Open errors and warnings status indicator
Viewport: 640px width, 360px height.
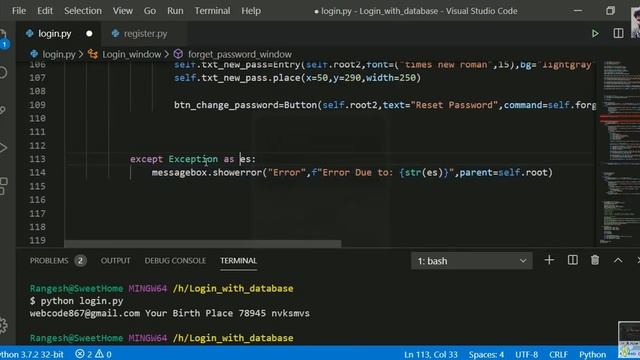(x=93, y=354)
